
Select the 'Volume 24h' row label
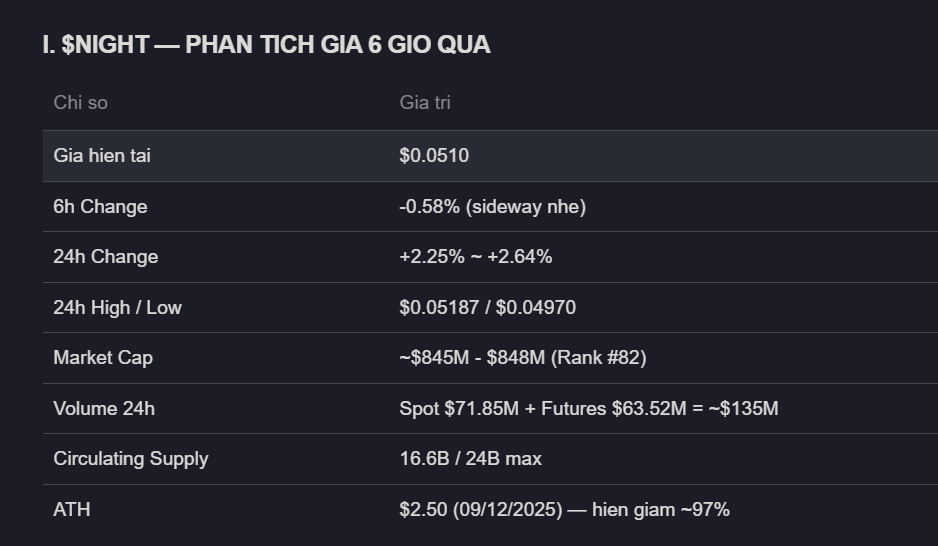pyautogui.click(x=104, y=409)
